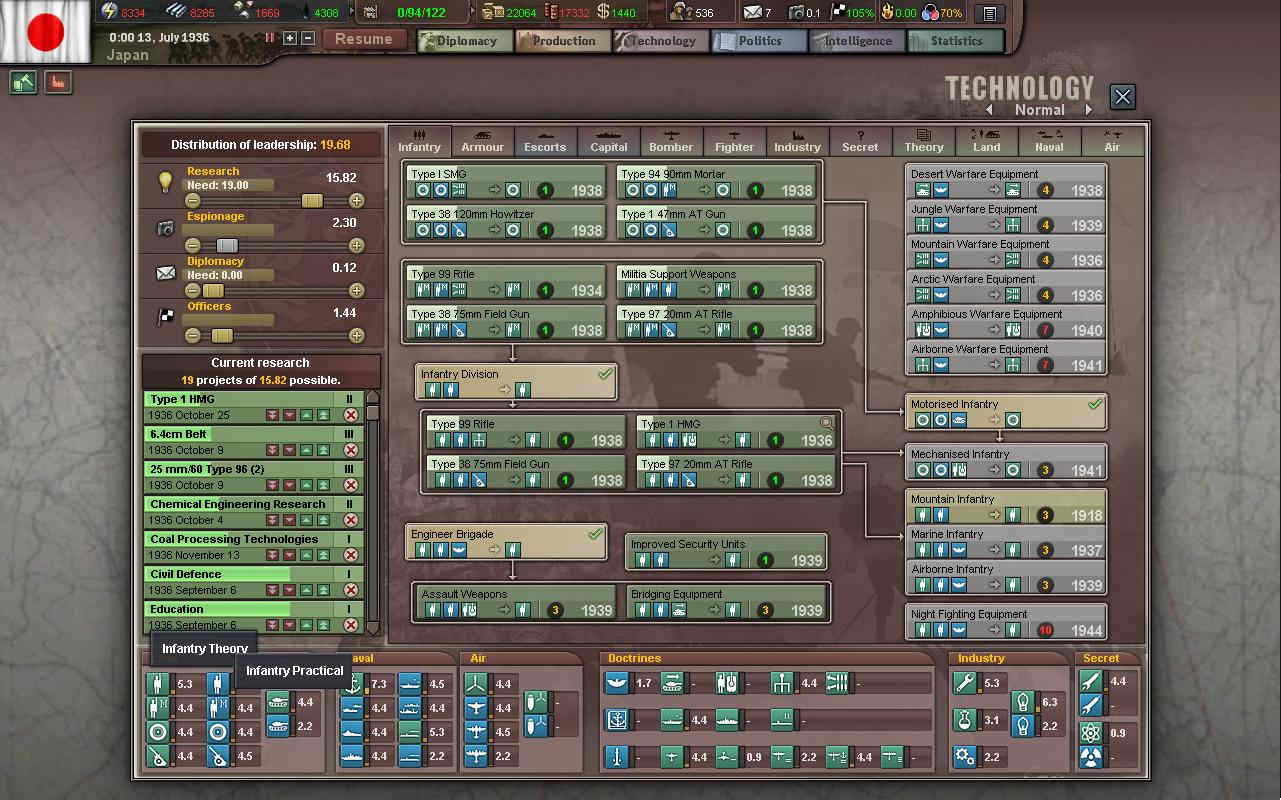This screenshot has width=1281, height=800.
Task: Click the Espionage icon in distribution panel
Action: point(166,228)
